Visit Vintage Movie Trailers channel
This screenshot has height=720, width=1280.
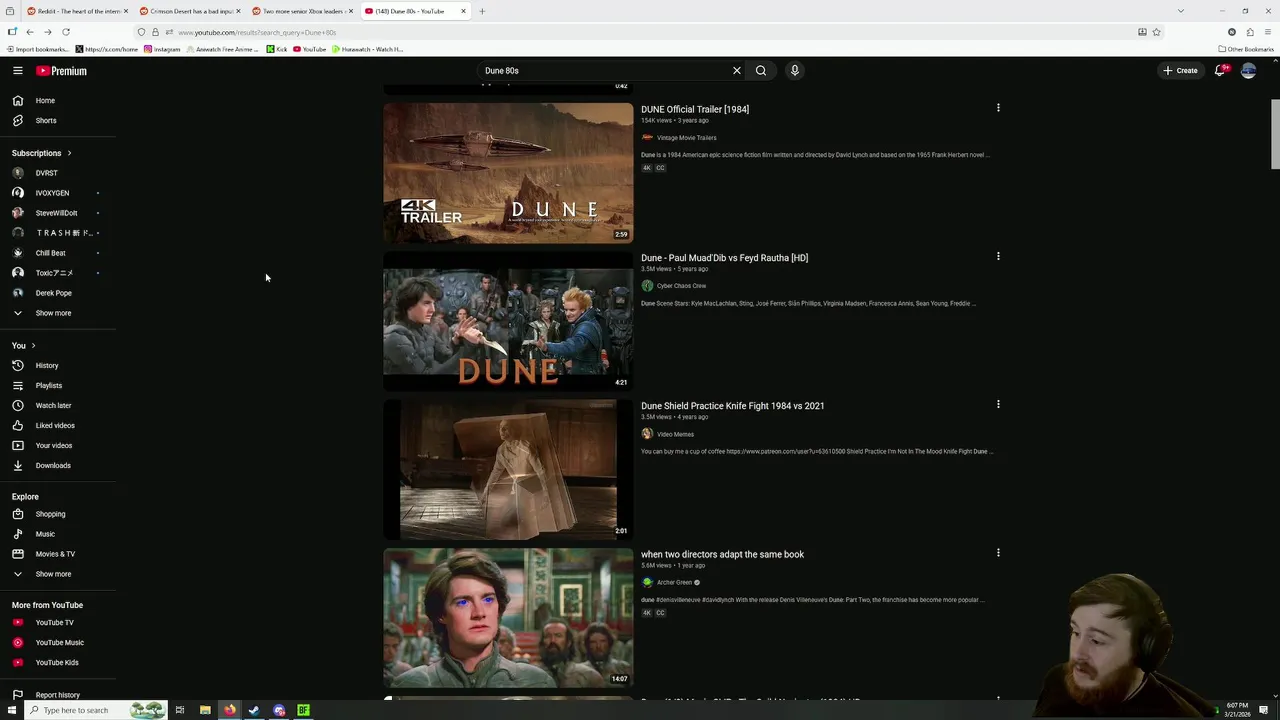click(x=686, y=138)
